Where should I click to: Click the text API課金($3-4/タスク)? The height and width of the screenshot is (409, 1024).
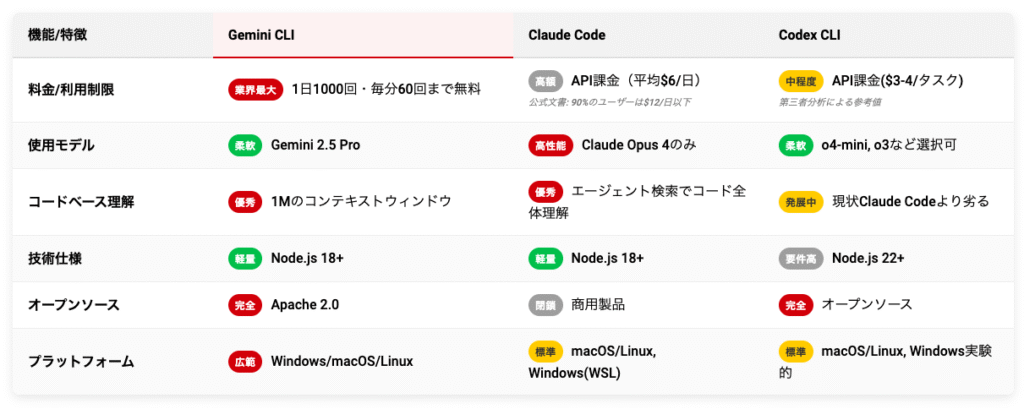click(x=897, y=81)
